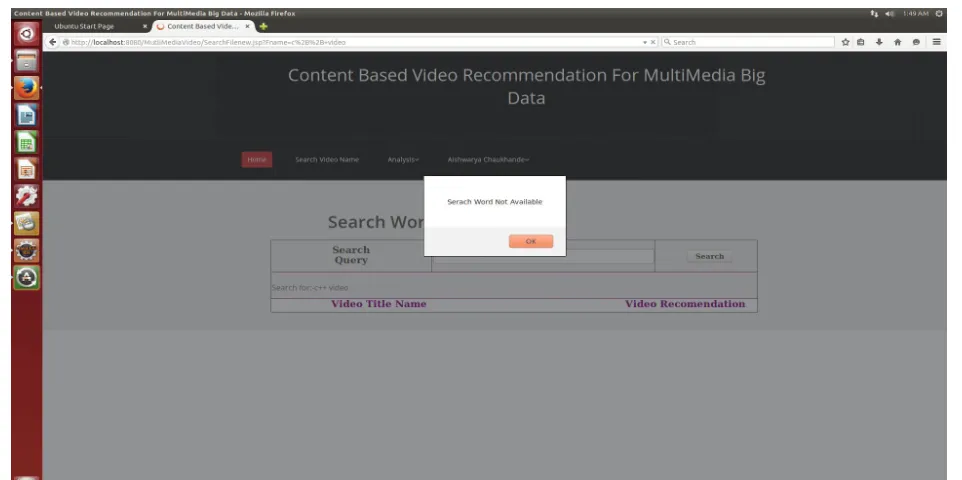Open the network indicator in top panel

click(x=874, y=14)
